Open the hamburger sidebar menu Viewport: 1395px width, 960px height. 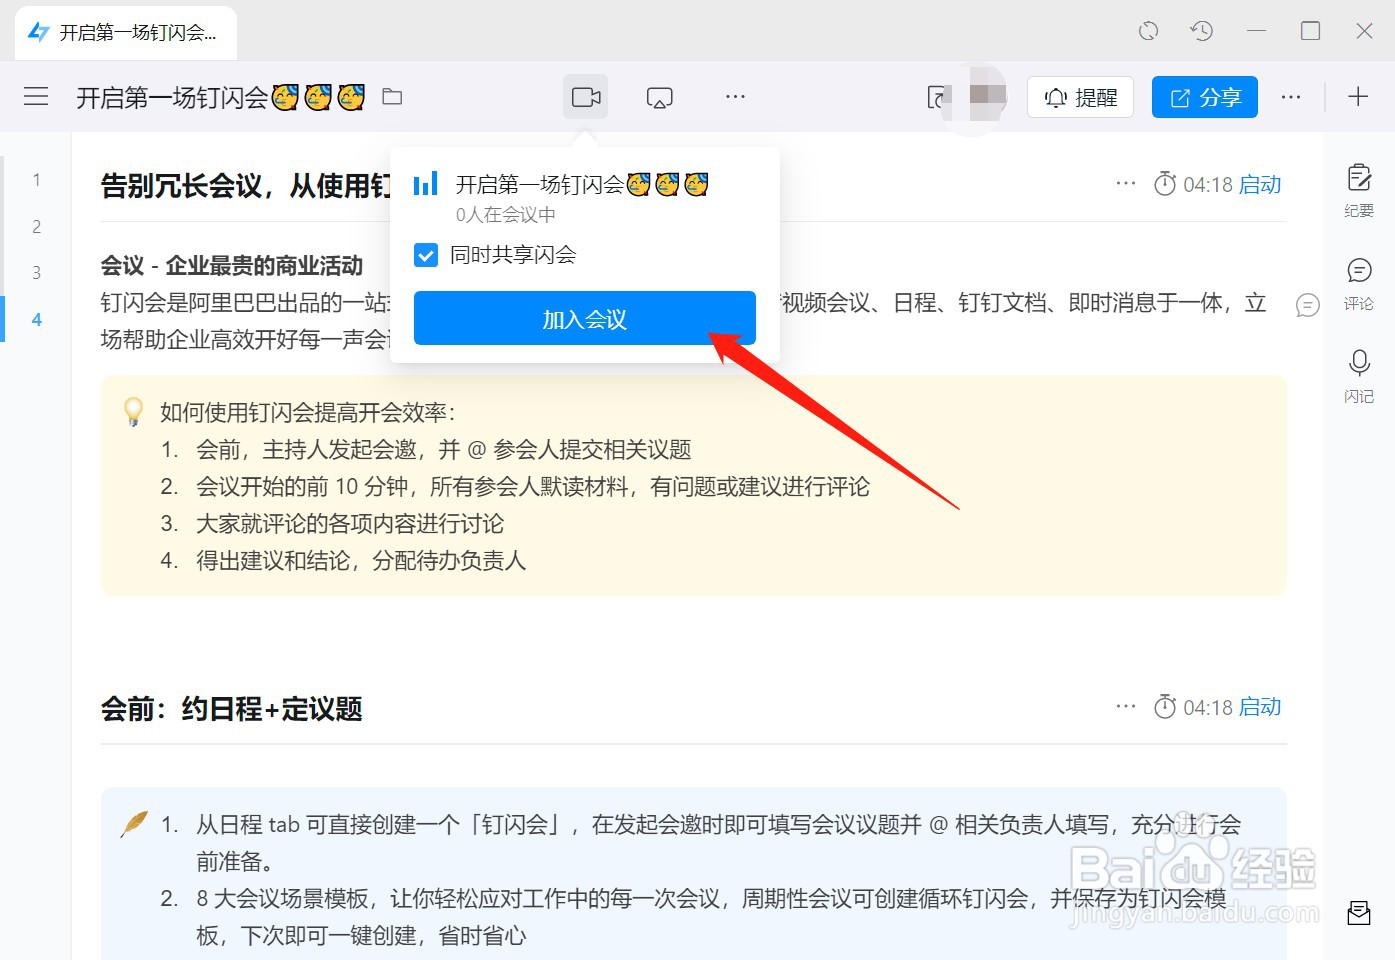(x=36, y=97)
